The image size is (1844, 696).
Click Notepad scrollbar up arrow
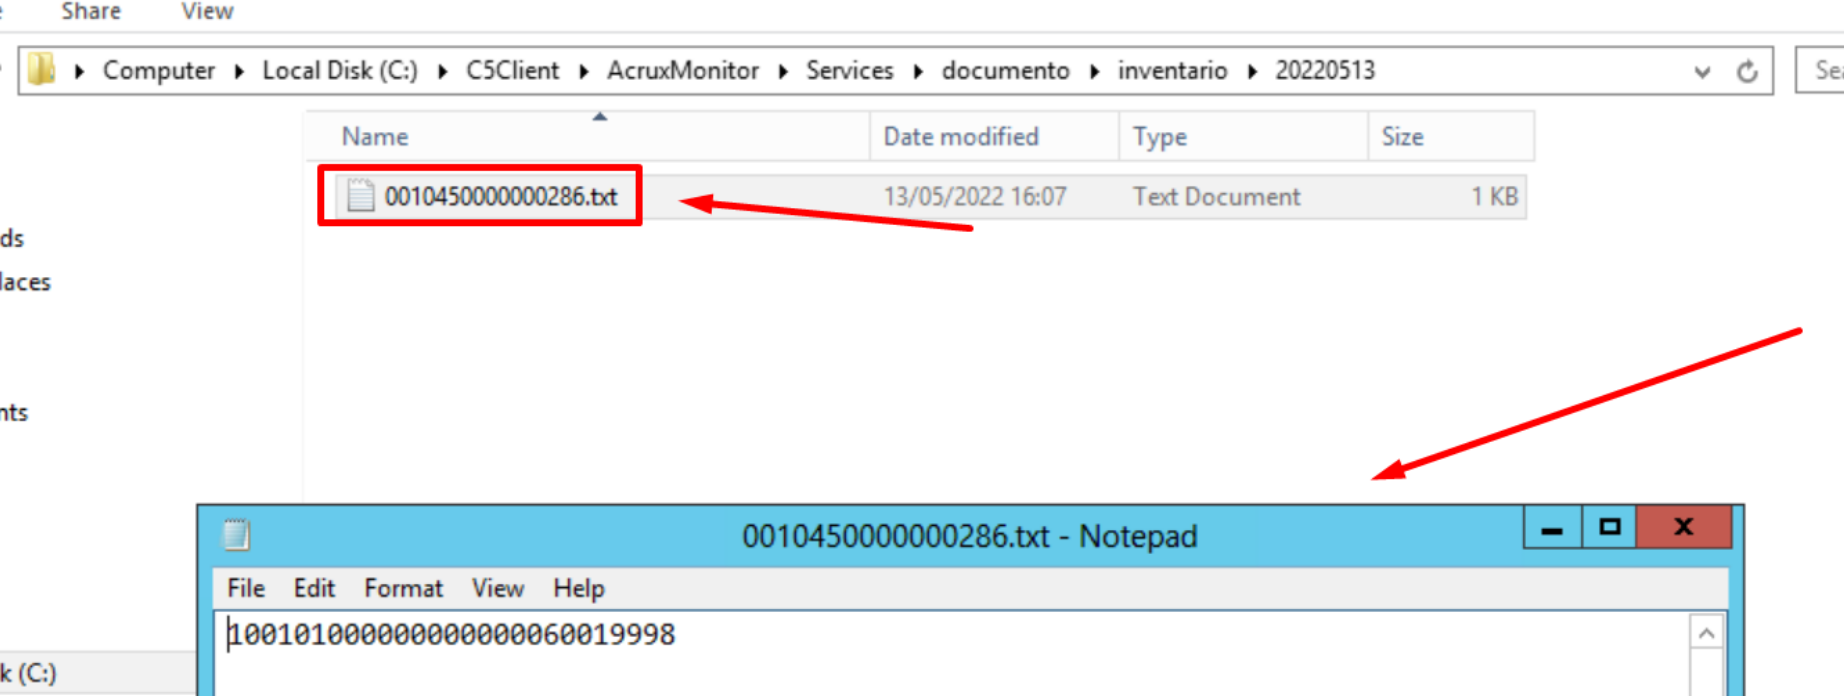1707,634
